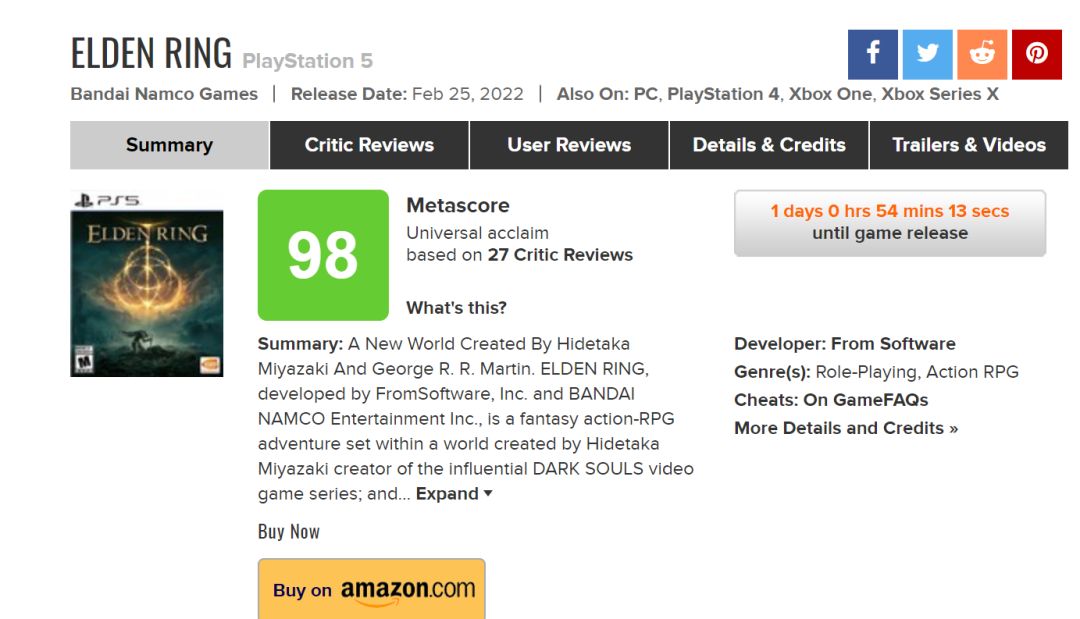
Task: Open the 27 Critic Reviews link
Action: coord(560,255)
